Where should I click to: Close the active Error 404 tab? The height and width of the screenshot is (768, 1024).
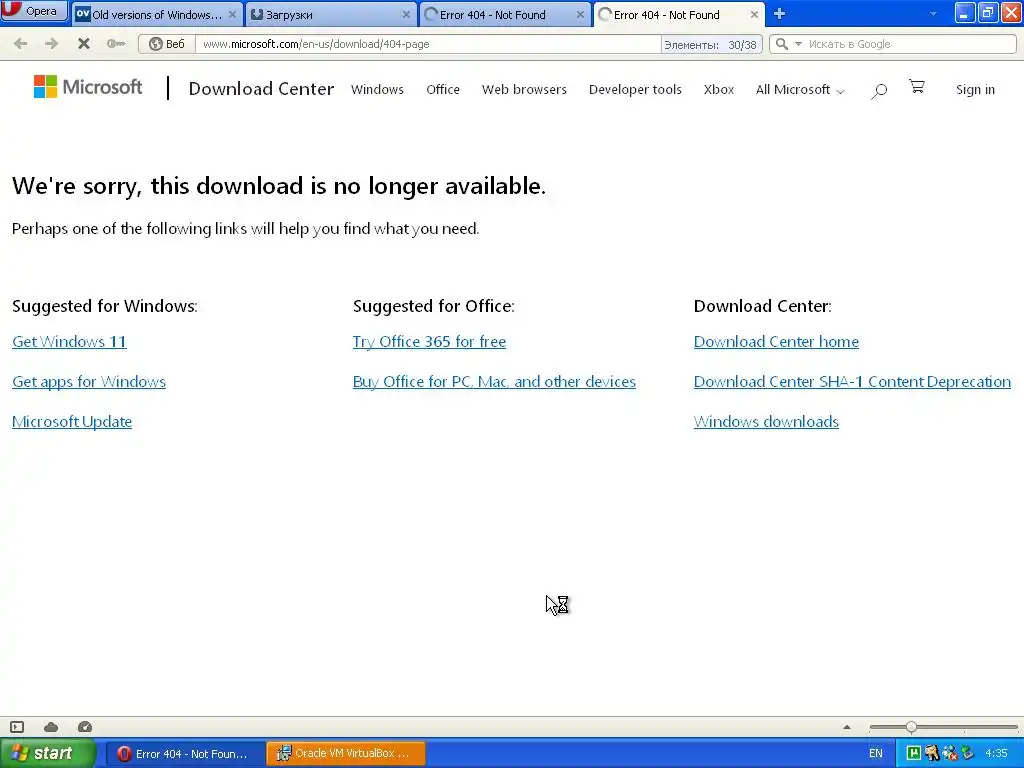pos(754,14)
